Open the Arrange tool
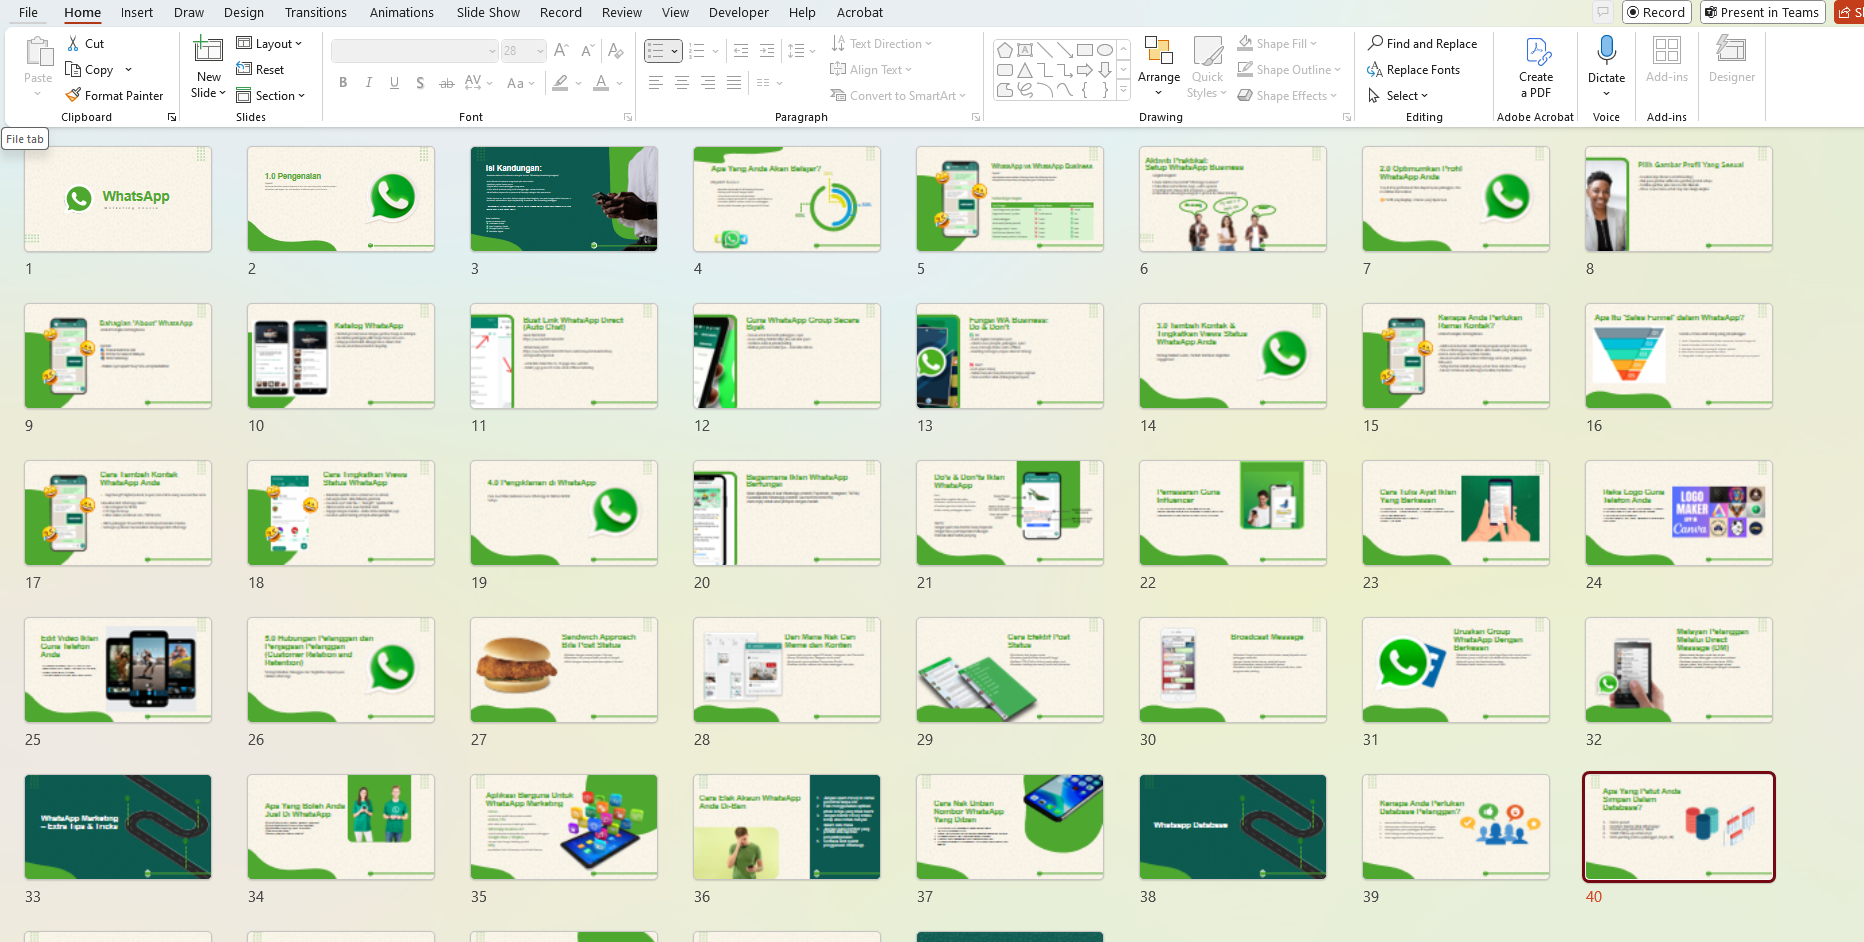The width and height of the screenshot is (1864, 942). click(1159, 66)
